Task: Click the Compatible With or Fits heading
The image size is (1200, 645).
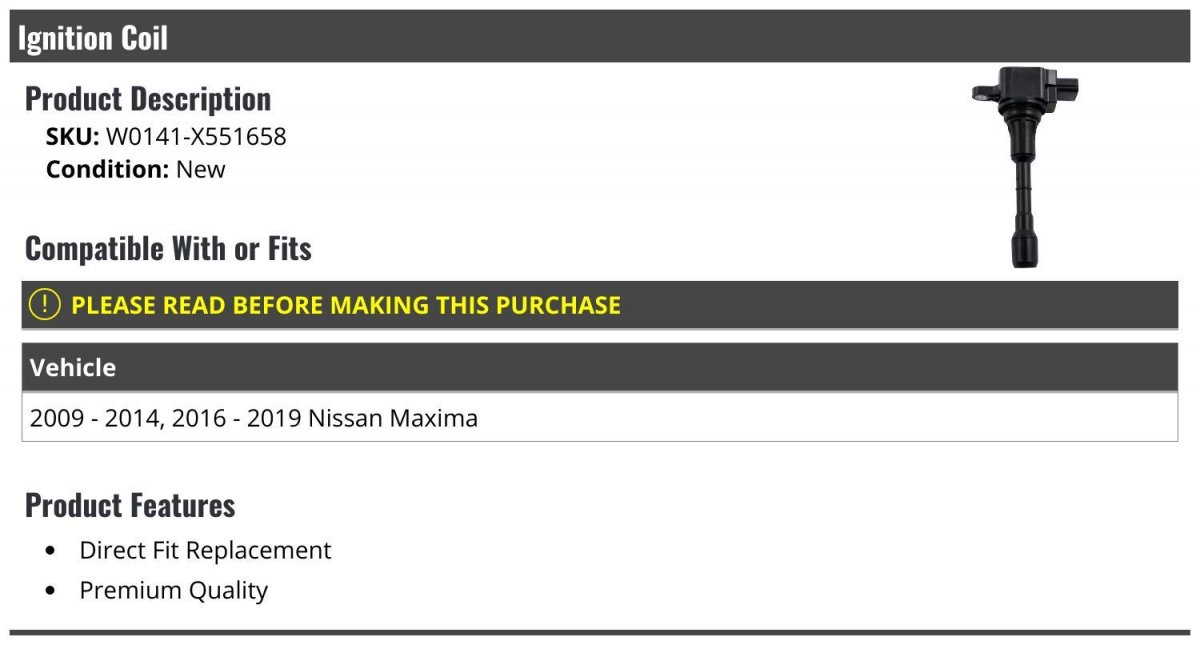Action: [x=168, y=249]
